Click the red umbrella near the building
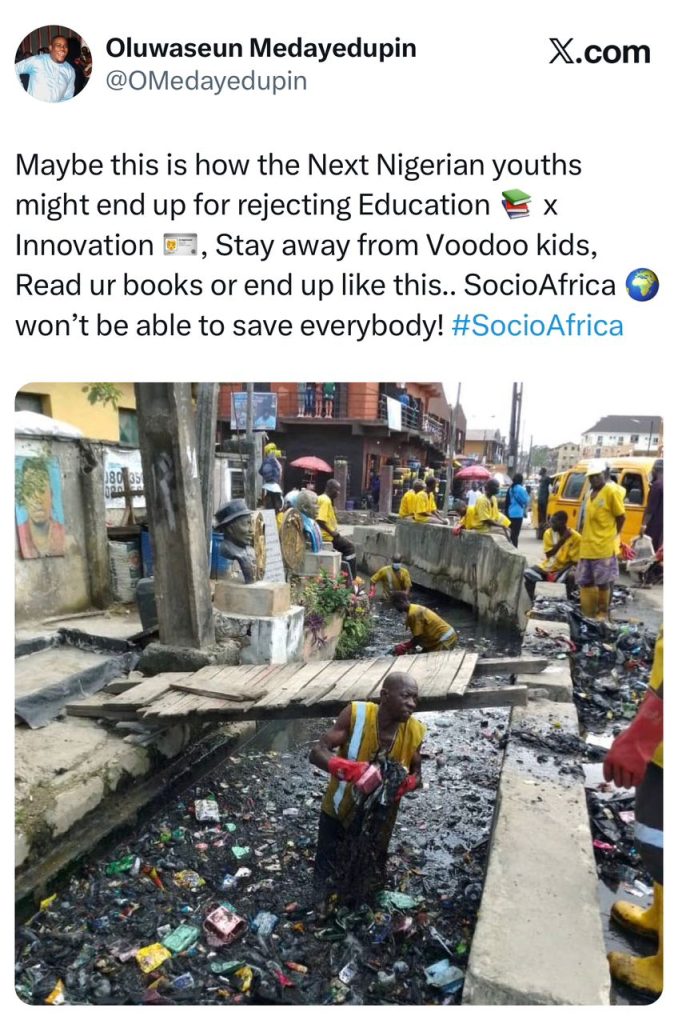The image size is (678, 1024). (311, 464)
